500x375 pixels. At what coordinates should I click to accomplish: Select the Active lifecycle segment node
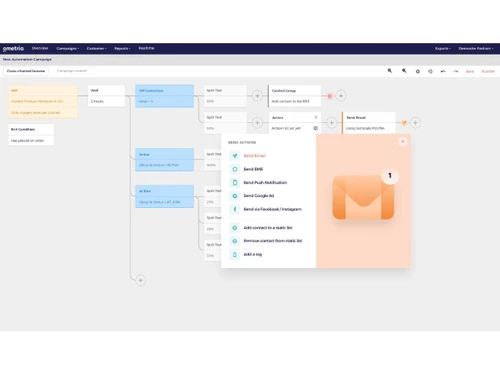(x=164, y=160)
